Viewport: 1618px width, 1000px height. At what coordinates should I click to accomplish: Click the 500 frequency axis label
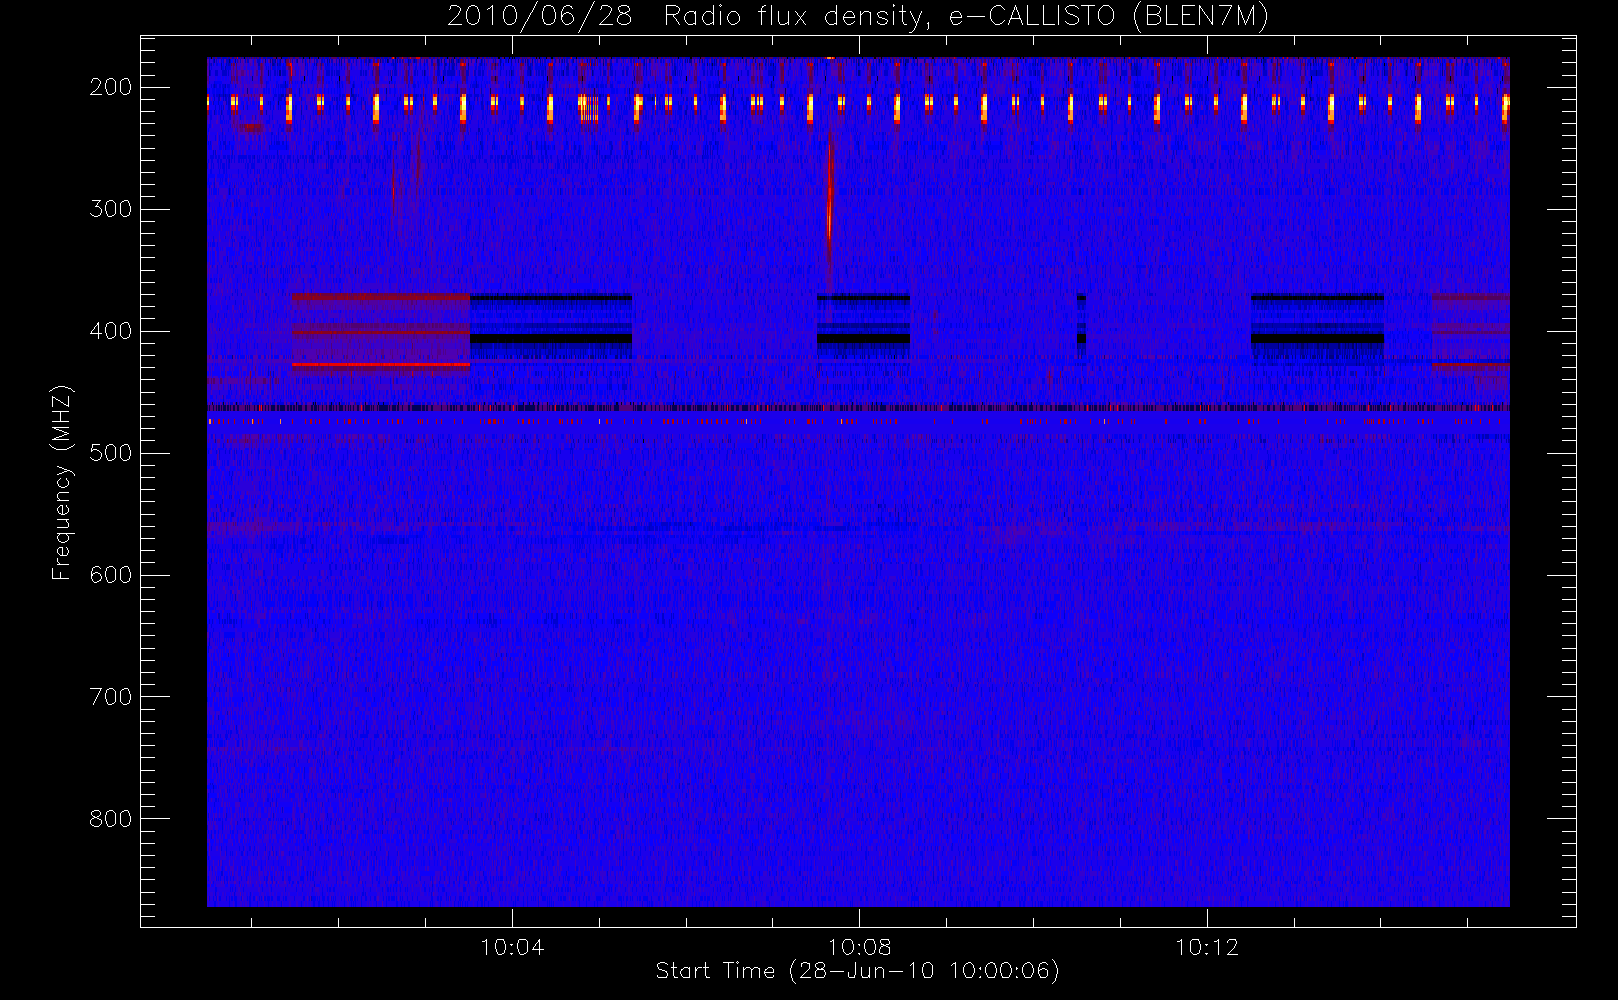tap(110, 453)
